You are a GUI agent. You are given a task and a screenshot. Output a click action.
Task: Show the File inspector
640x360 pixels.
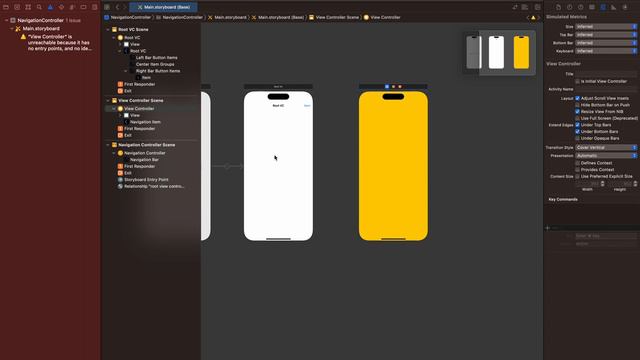(x=558, y=7)
